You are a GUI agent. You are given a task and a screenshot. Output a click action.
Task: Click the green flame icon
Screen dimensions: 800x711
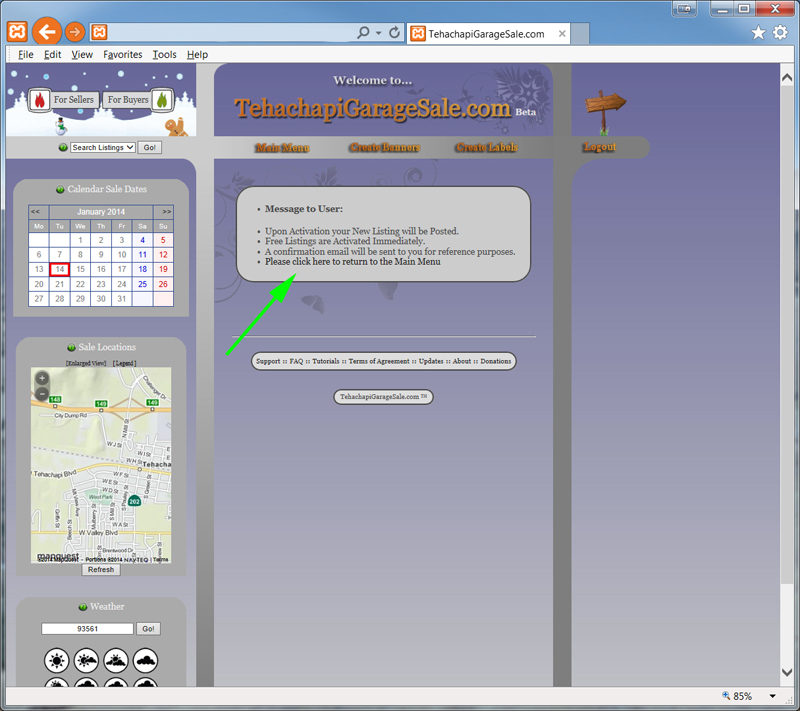click(x=162, y=100)
